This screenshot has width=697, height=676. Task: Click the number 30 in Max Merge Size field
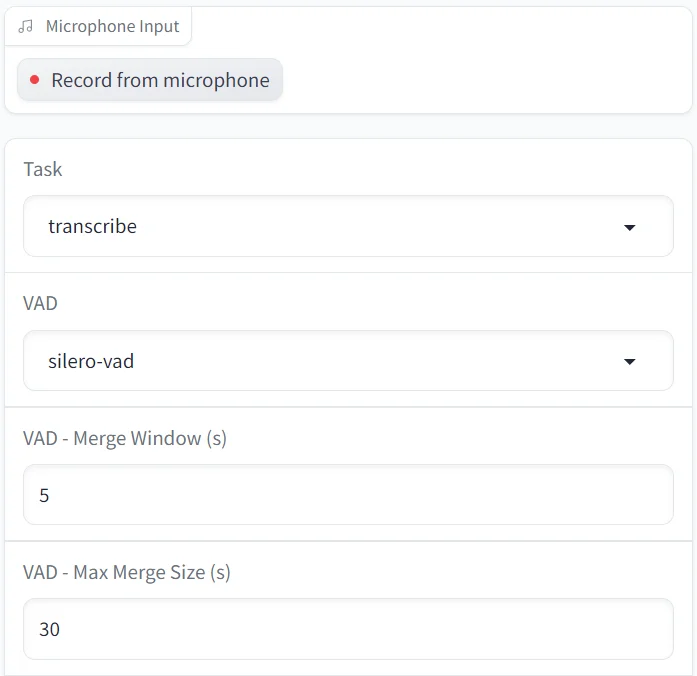coord(49,629)
